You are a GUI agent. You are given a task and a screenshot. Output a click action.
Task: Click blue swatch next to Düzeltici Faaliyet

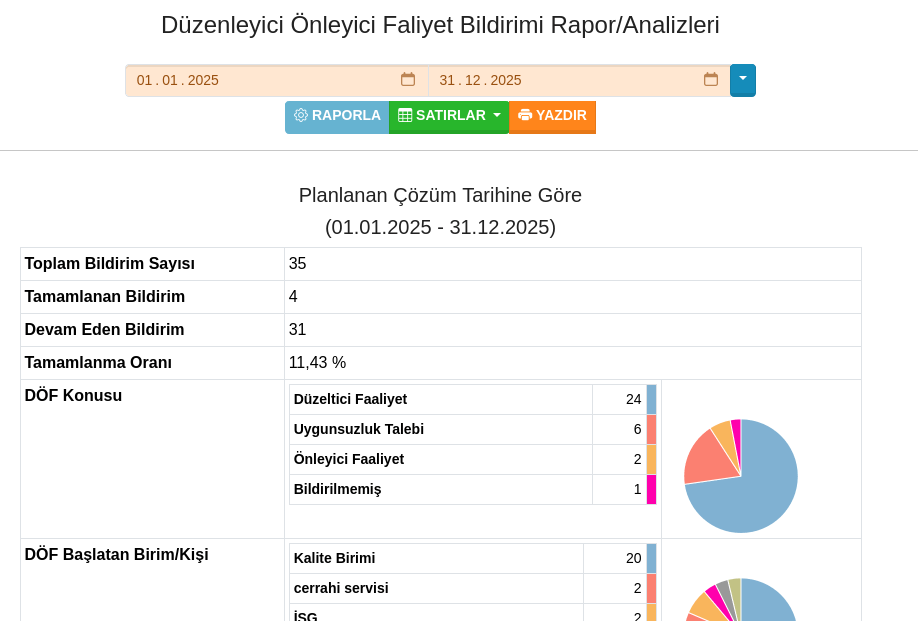pos(651,399)
